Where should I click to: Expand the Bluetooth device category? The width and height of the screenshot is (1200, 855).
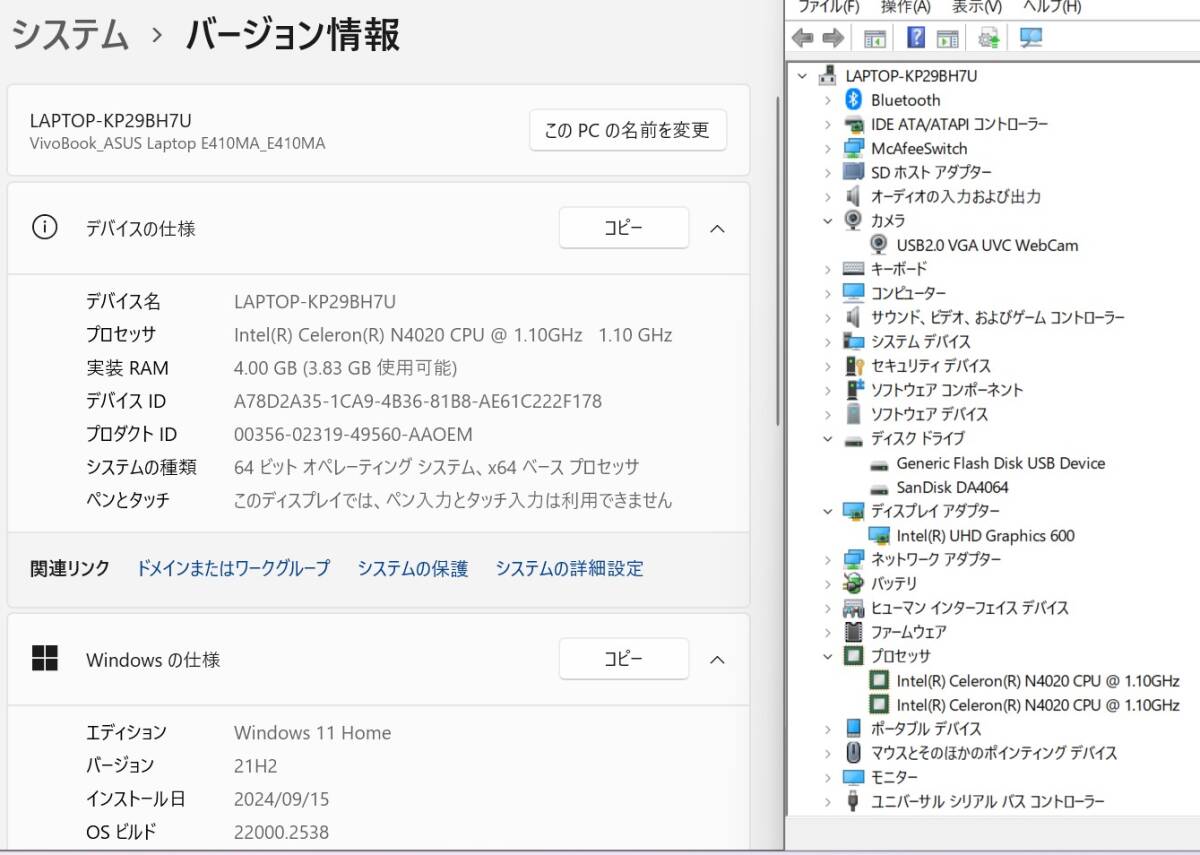tap(827, 100)
